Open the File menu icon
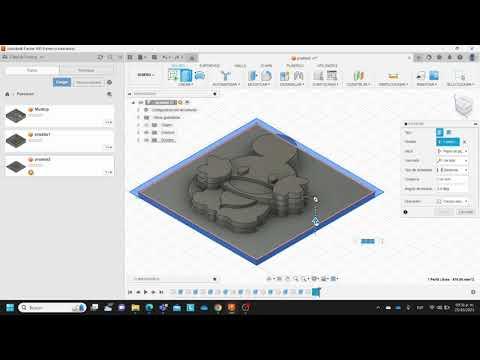This screenshot has height=360, width=480. (141, 57)
